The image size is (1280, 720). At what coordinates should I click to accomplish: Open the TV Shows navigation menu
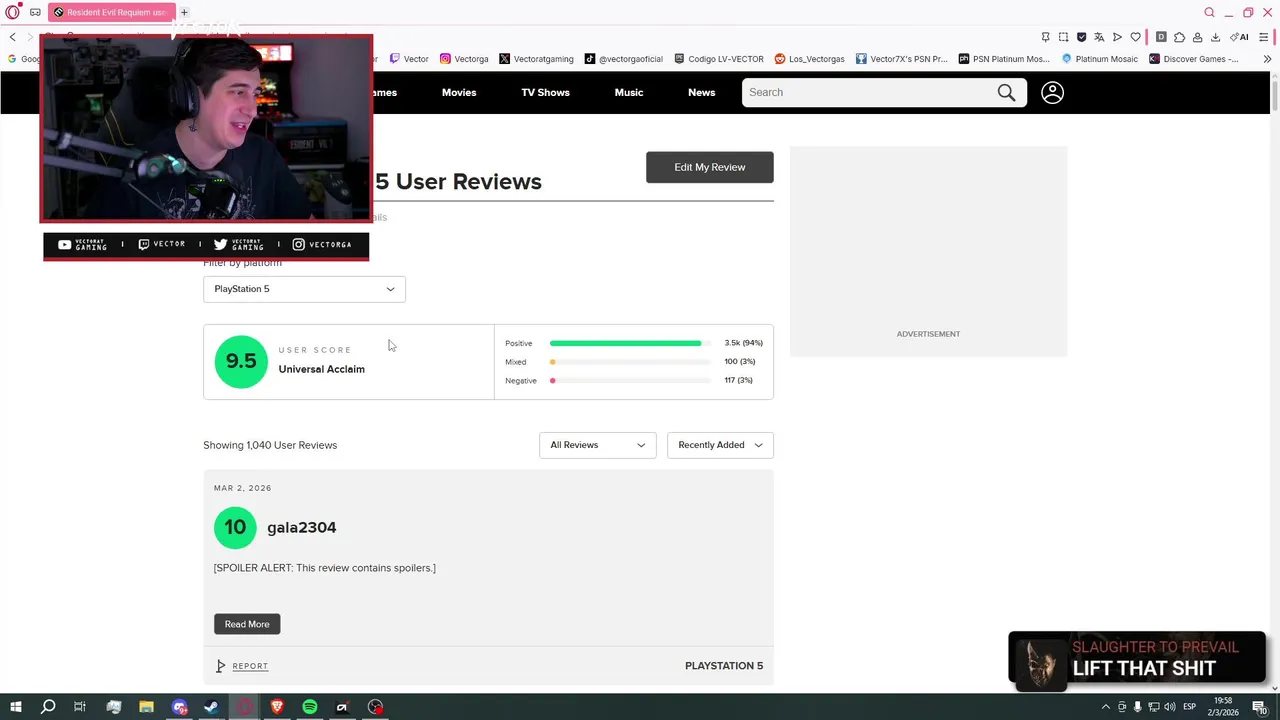pos(545,92)
